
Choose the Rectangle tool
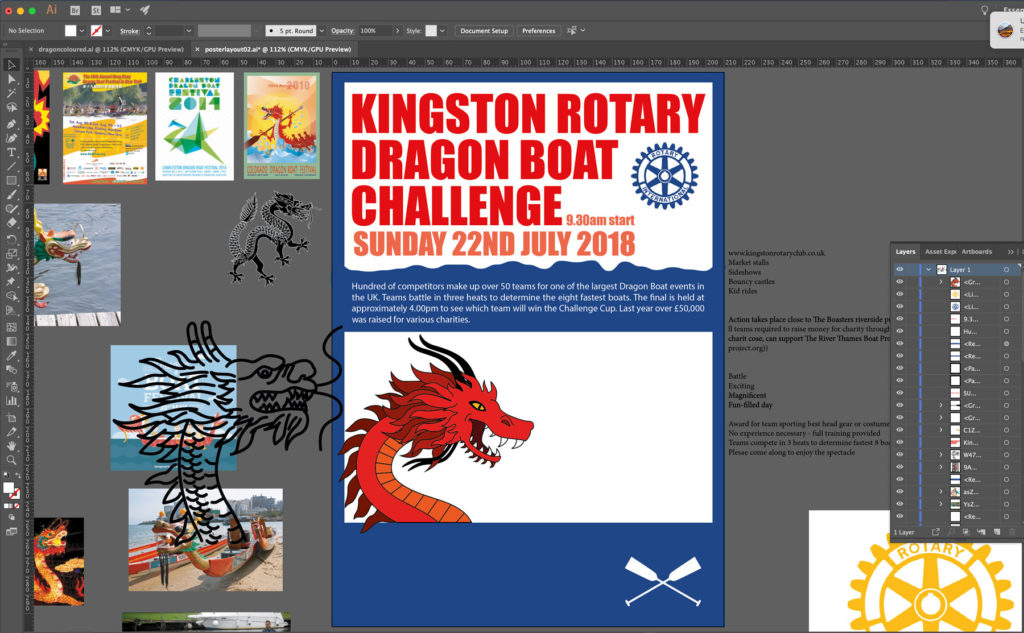click(x=11, y=181)
